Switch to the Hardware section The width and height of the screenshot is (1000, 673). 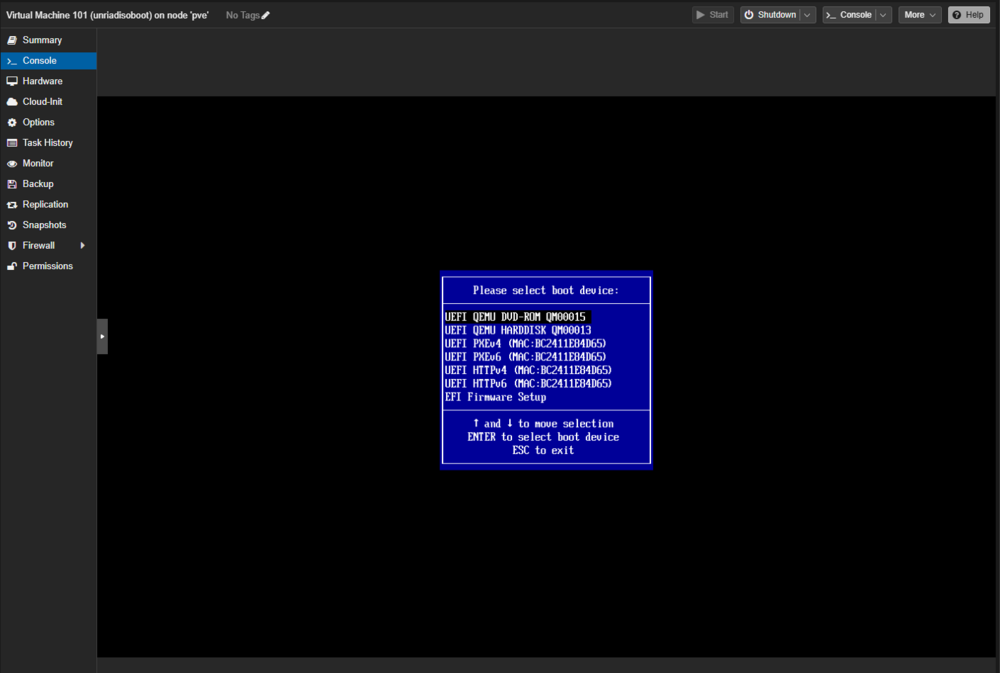tap(48, 81)
